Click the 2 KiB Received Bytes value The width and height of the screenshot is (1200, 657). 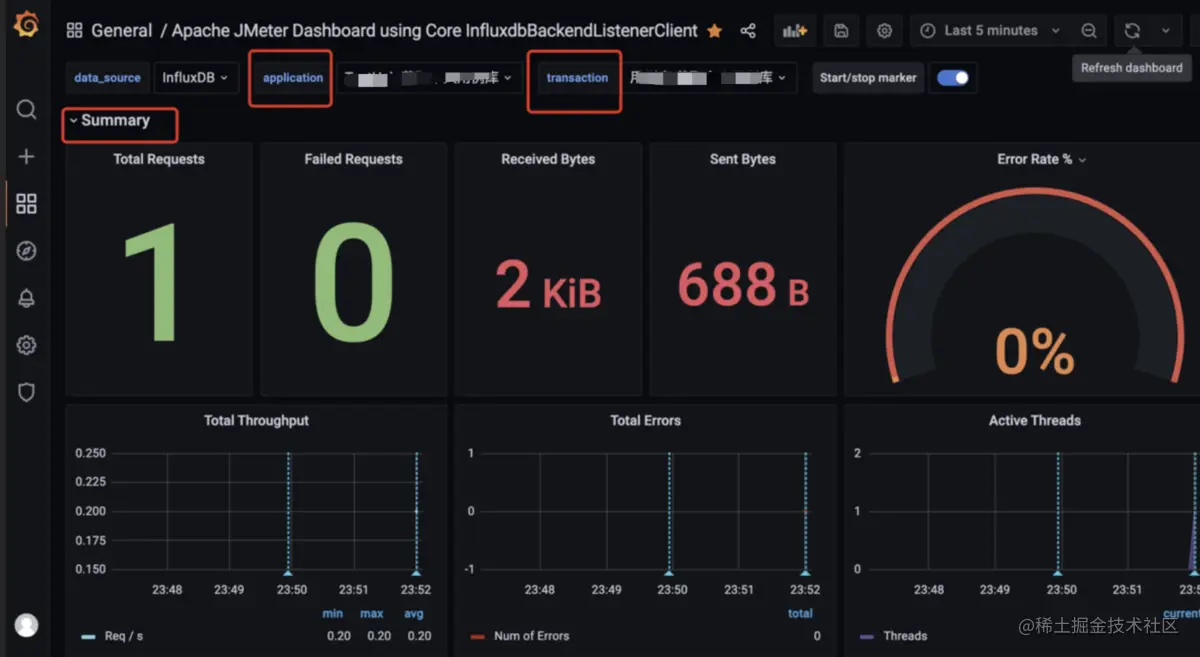click(x=548, y=286)
